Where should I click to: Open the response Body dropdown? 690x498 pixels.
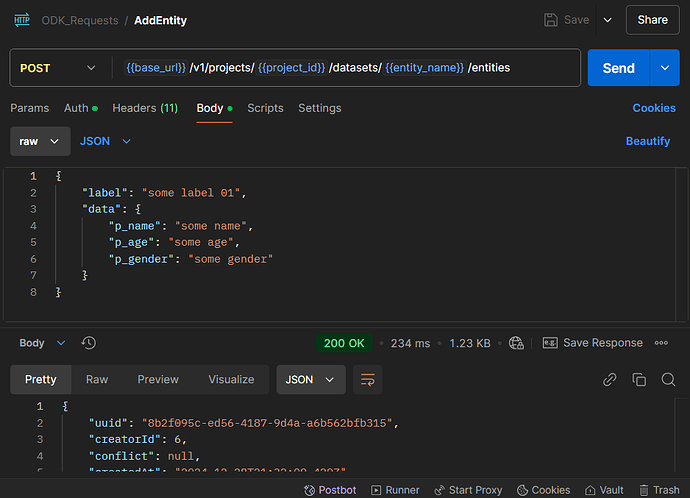click(x=42, y=343)
